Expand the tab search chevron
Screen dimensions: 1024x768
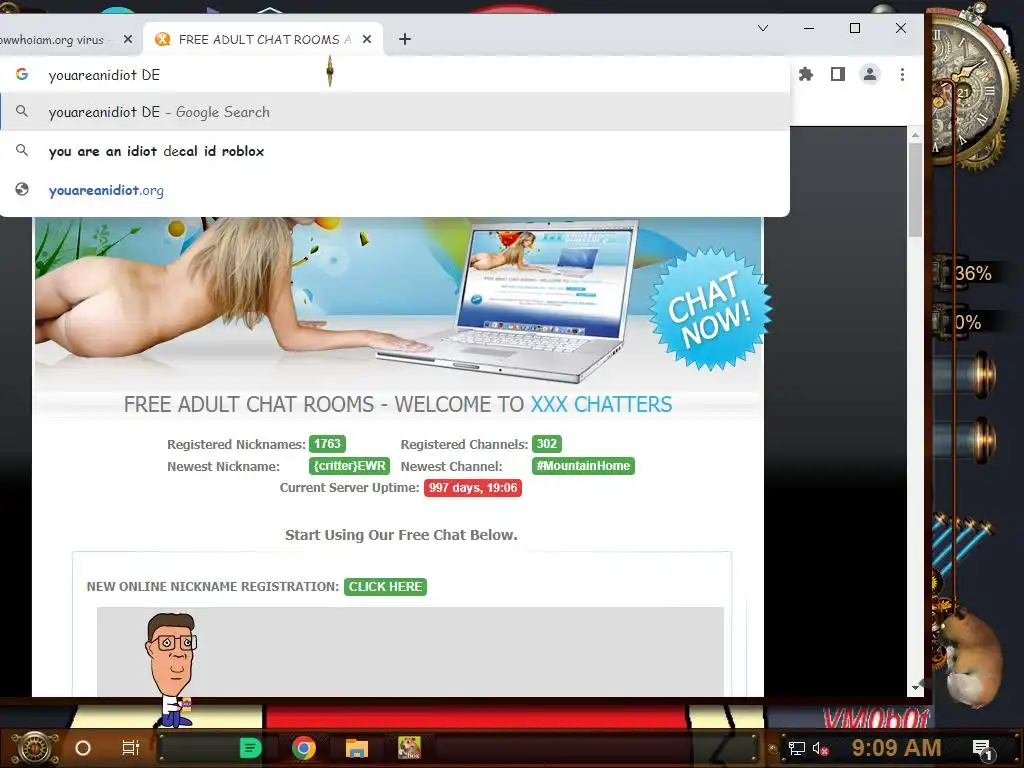pyautogui.click(x=763, y=28)
